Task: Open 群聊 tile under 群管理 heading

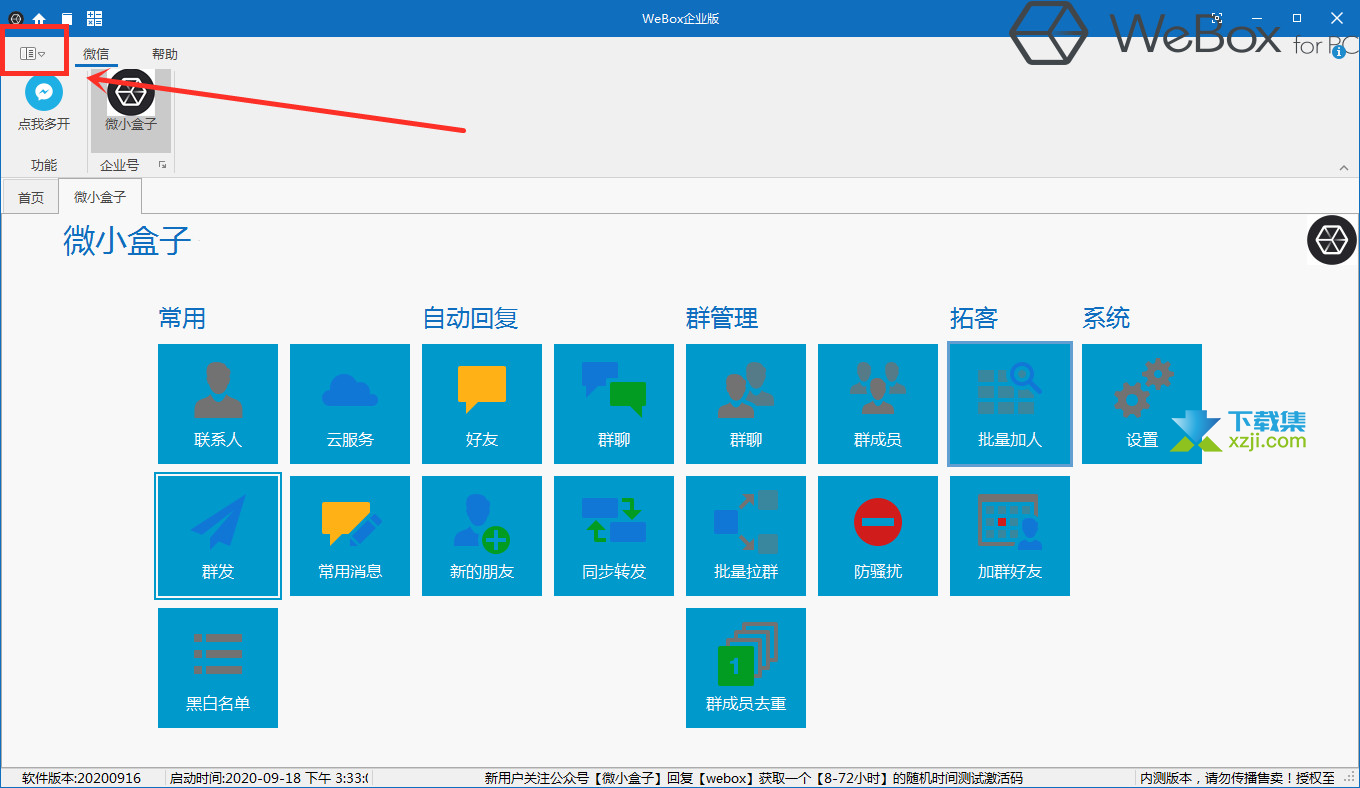Action: (x=746, y=404)
